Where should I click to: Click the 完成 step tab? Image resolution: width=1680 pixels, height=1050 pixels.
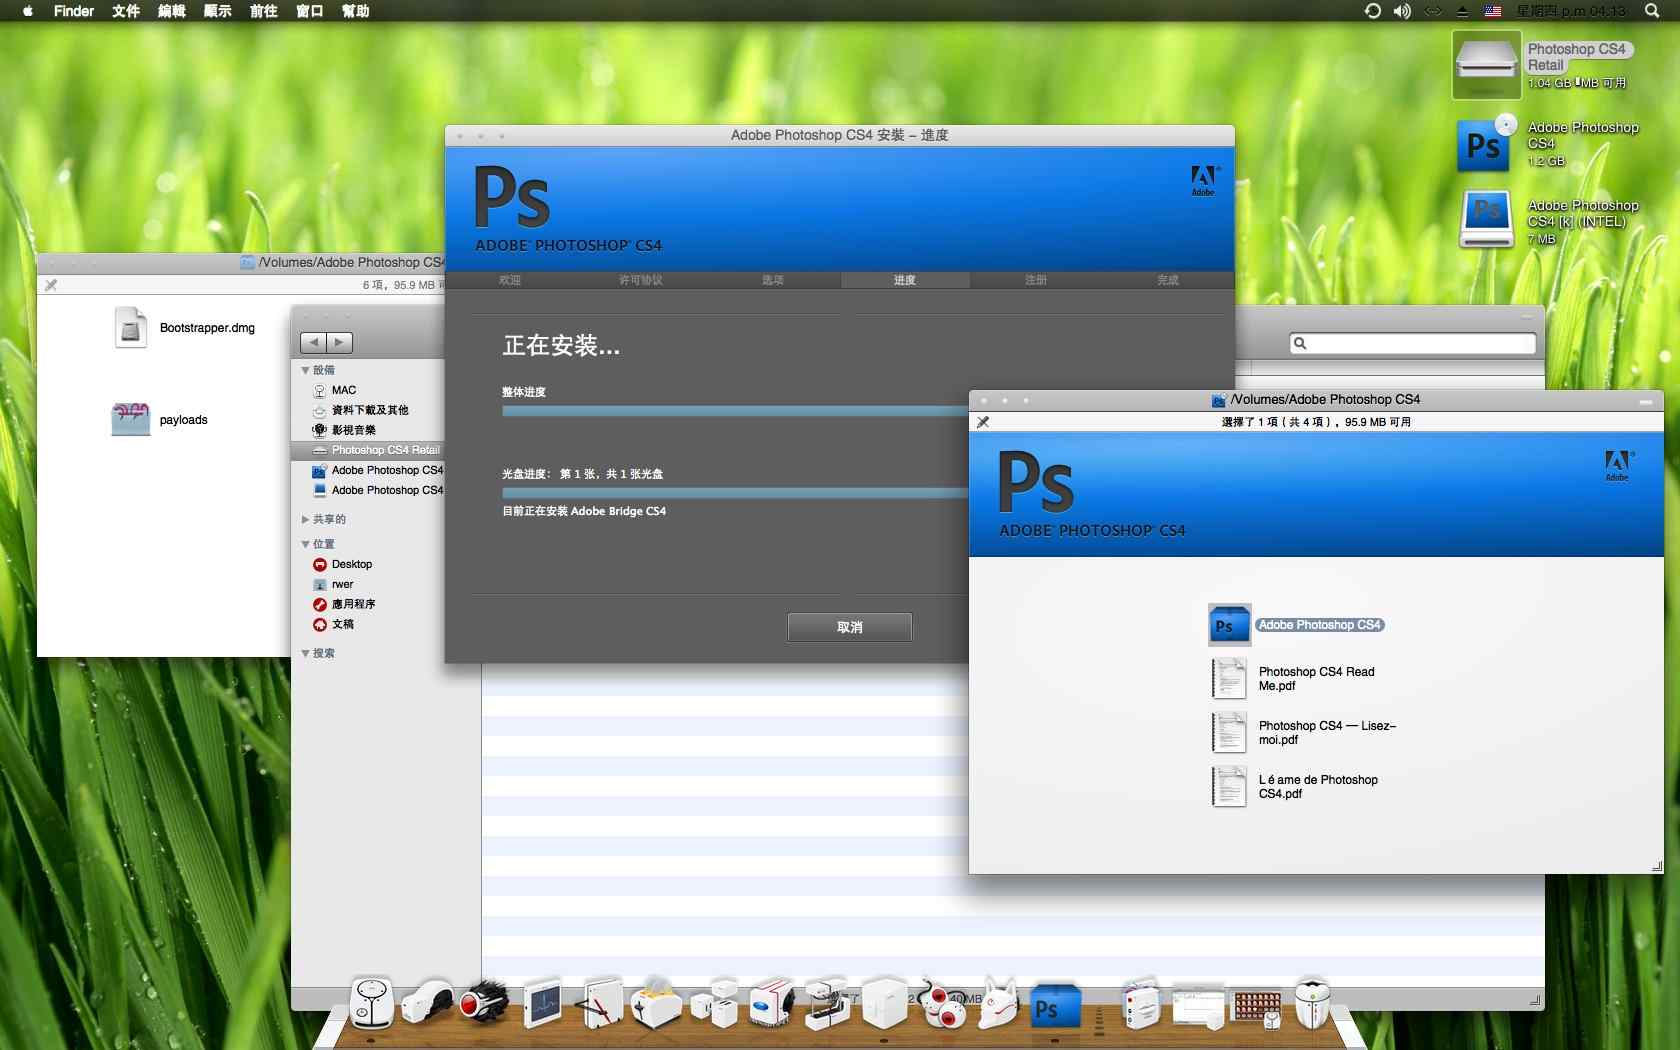pyautogui.click(x=1168, y=280)
